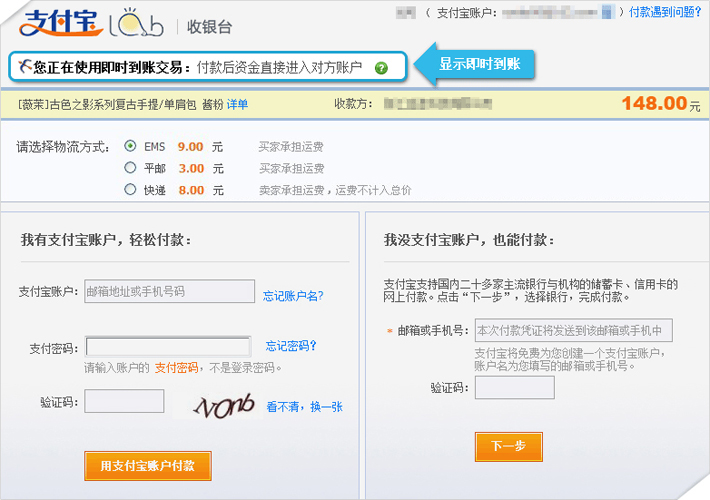Click the 148.00 元 price text

(x=661, y=104)
